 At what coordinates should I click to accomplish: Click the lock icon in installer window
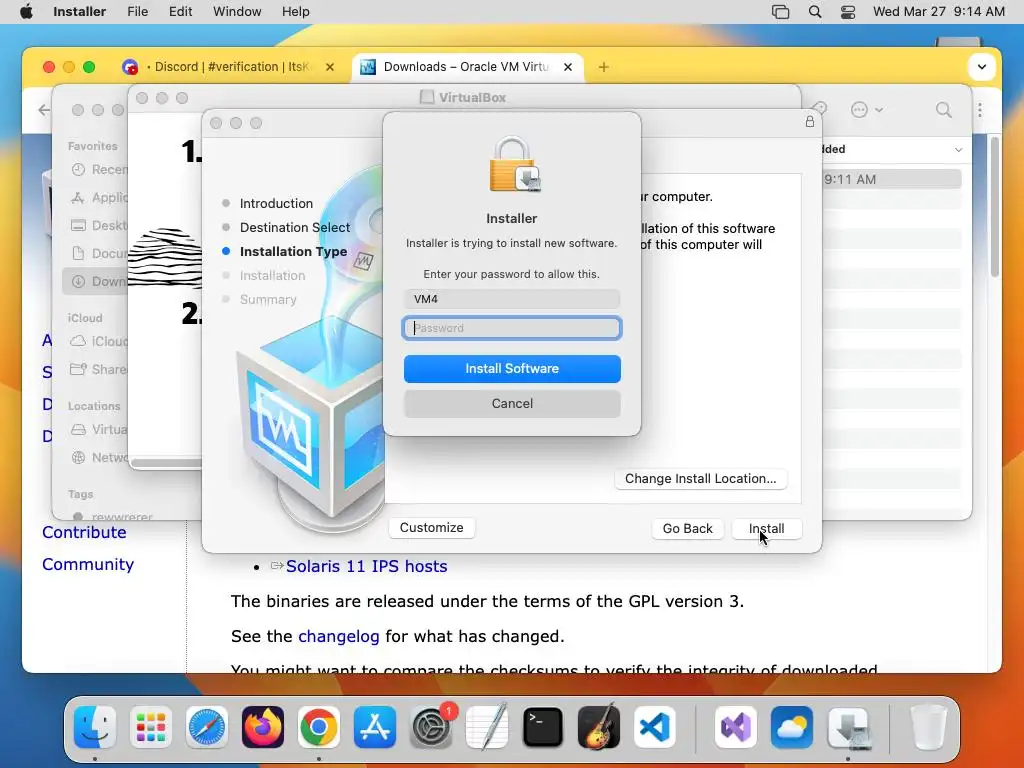(x=810, y=121)
